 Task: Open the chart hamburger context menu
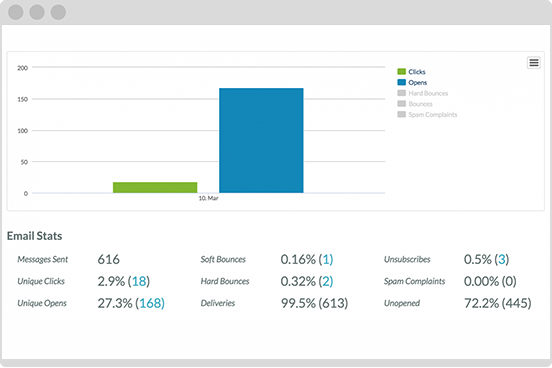(534, 63)
